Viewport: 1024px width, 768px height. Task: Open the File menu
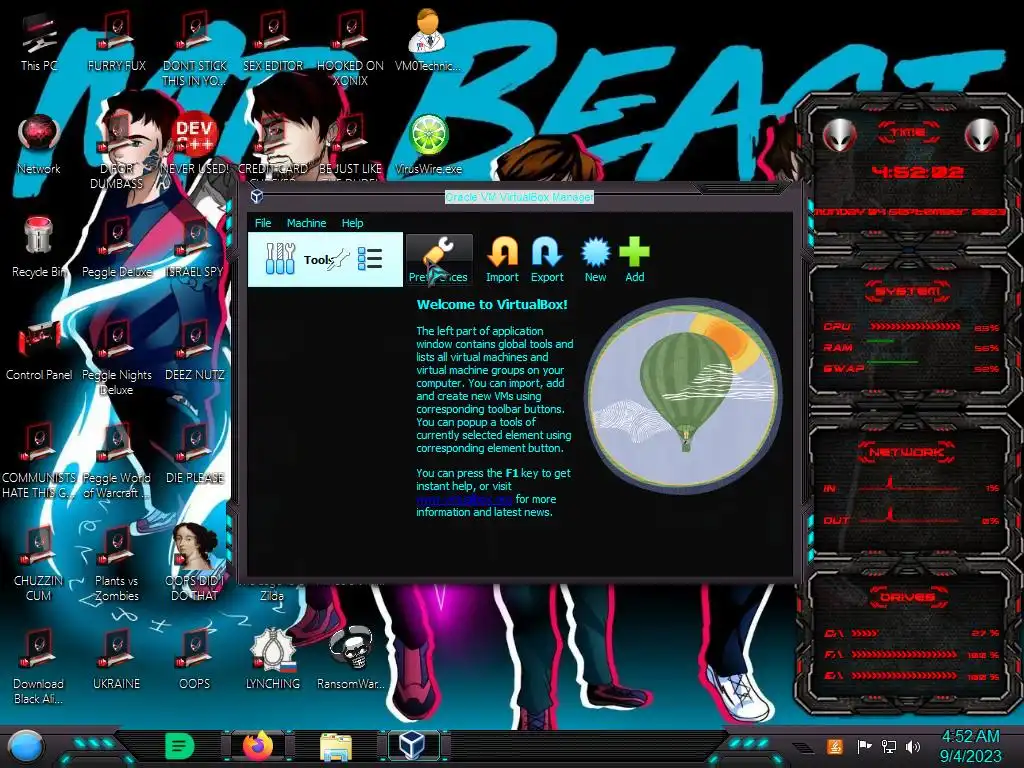click(x=263, y=223)
